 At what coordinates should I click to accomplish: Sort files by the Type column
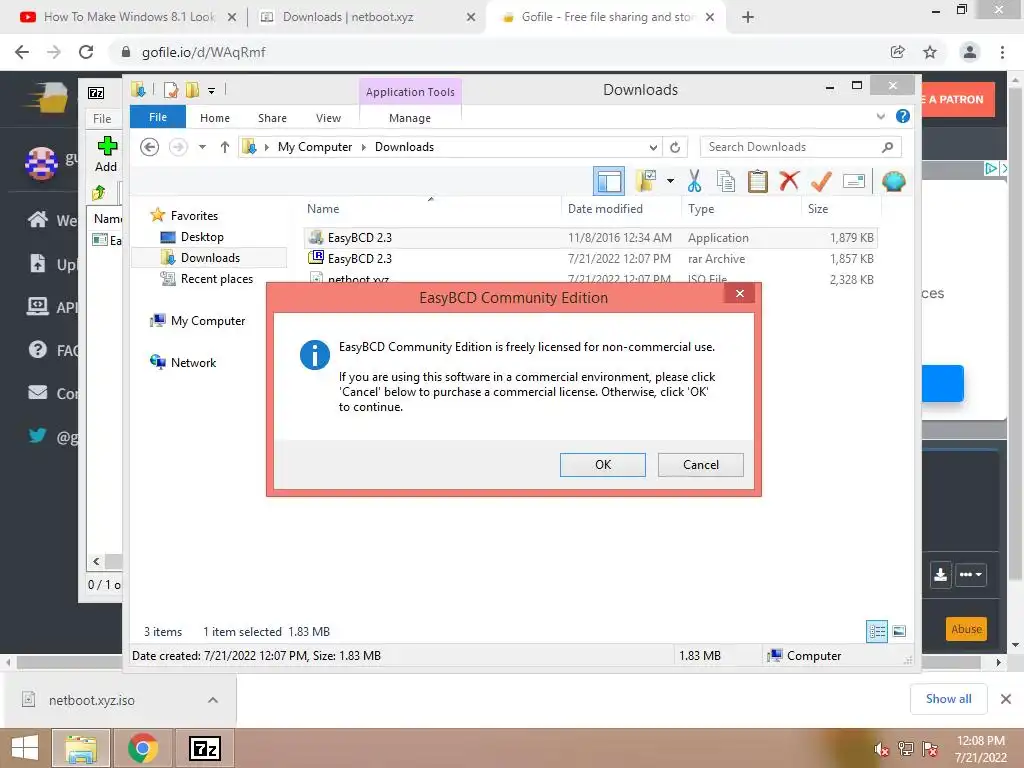[741, 208]
